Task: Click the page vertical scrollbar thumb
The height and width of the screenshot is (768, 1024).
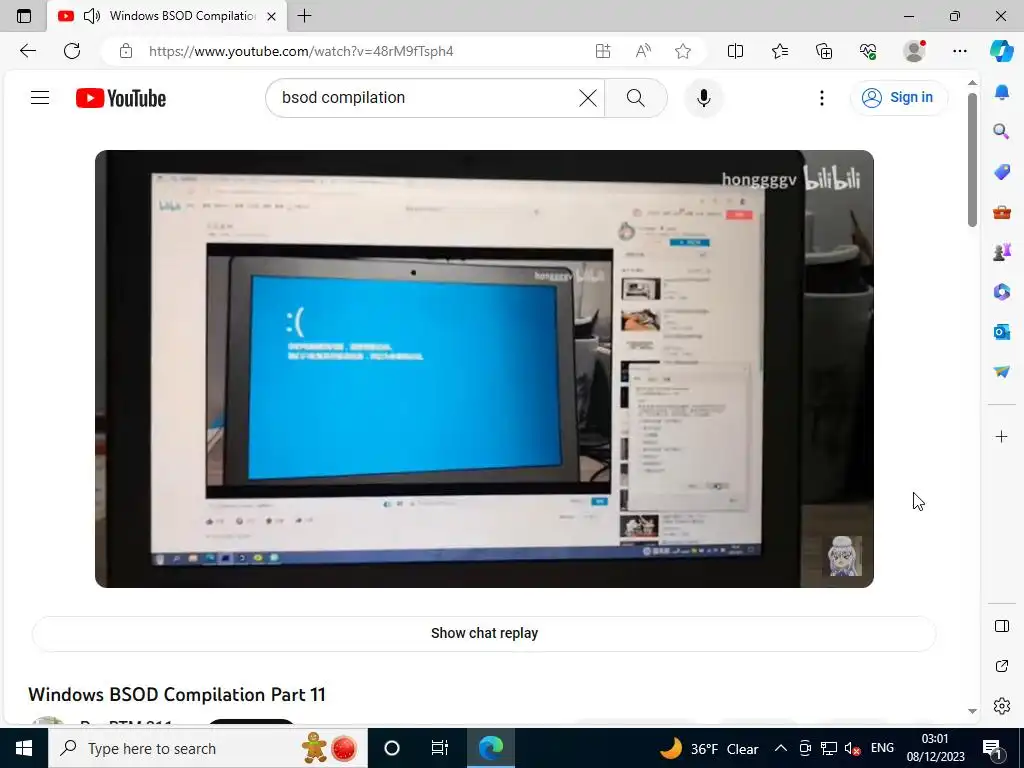Action: [x=972, y=160]
